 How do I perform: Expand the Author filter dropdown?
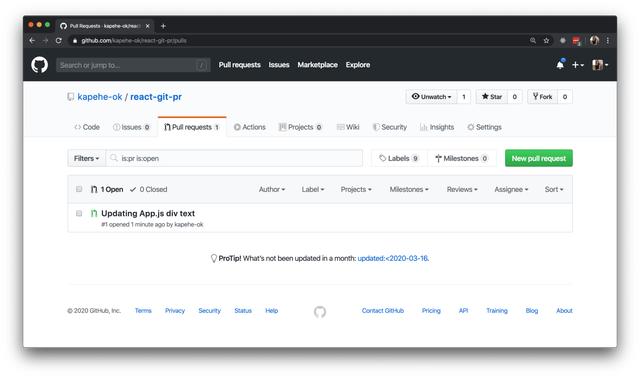(272, 189)
